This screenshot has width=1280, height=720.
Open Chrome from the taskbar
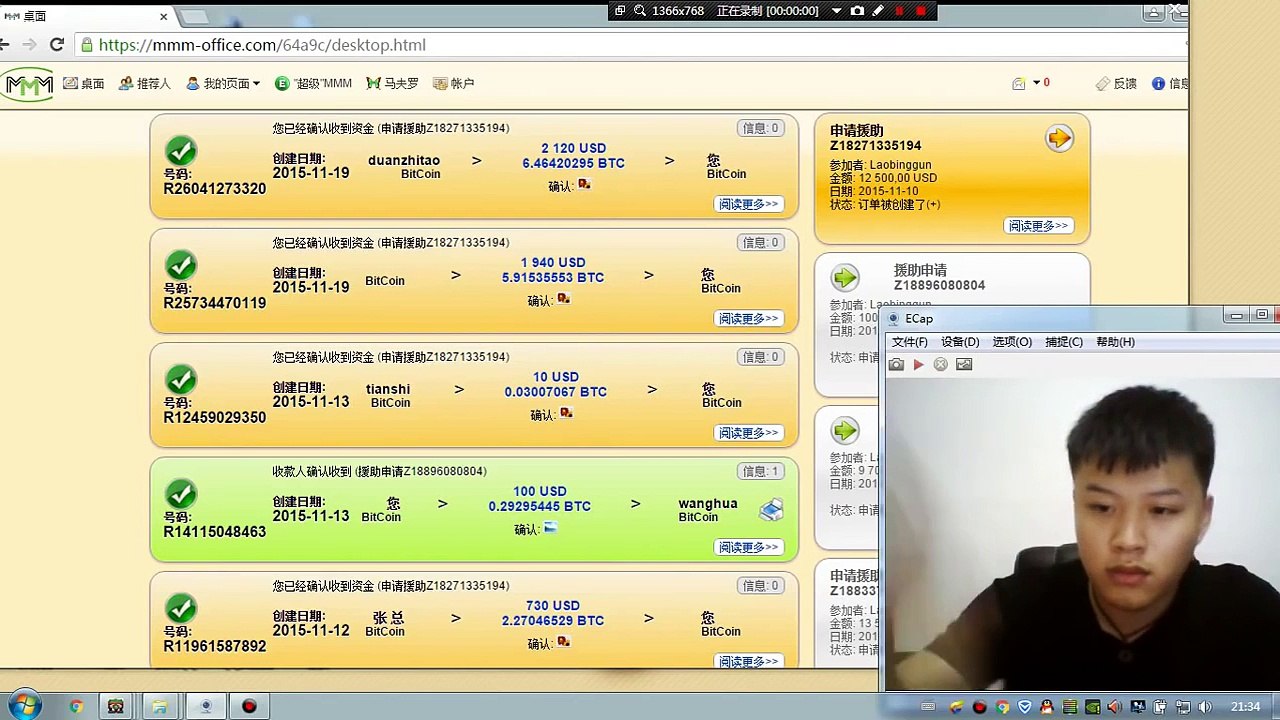coord(75,707)
